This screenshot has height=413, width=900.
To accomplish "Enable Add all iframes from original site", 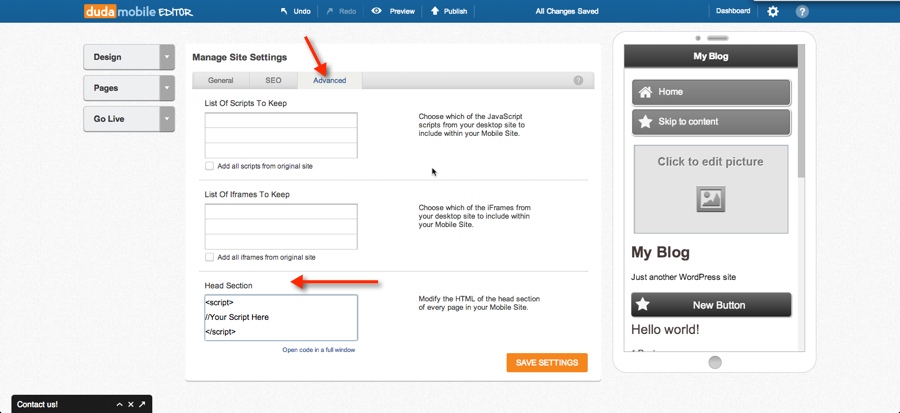I will [210, 257].
